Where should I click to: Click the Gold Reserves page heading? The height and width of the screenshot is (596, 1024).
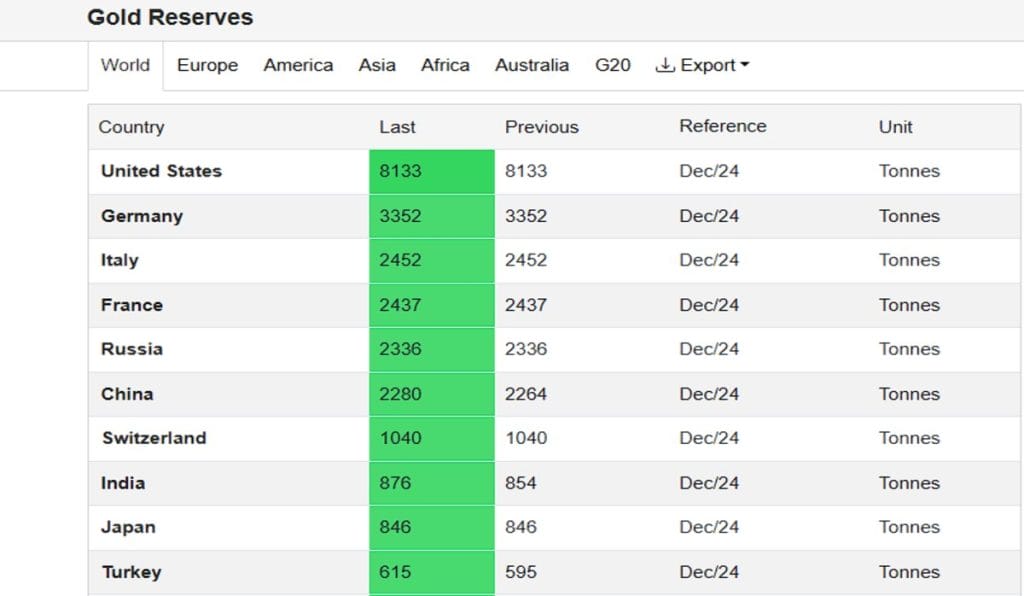(170, 17)
